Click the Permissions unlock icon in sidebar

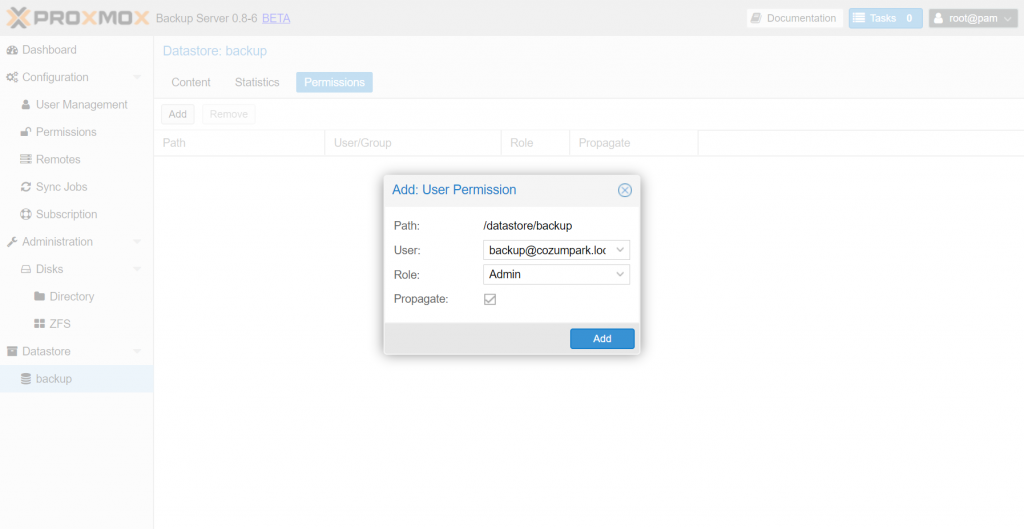tap(26, 132)
